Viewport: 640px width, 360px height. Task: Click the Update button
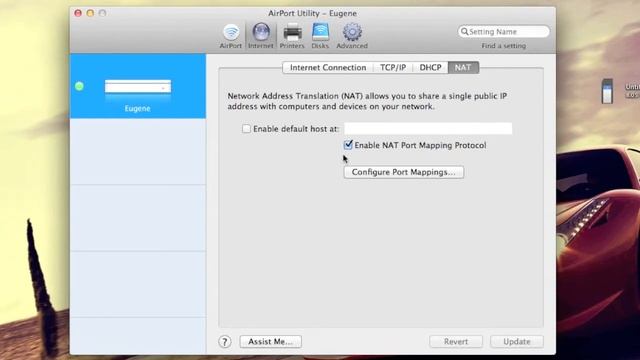click(517, 342)
